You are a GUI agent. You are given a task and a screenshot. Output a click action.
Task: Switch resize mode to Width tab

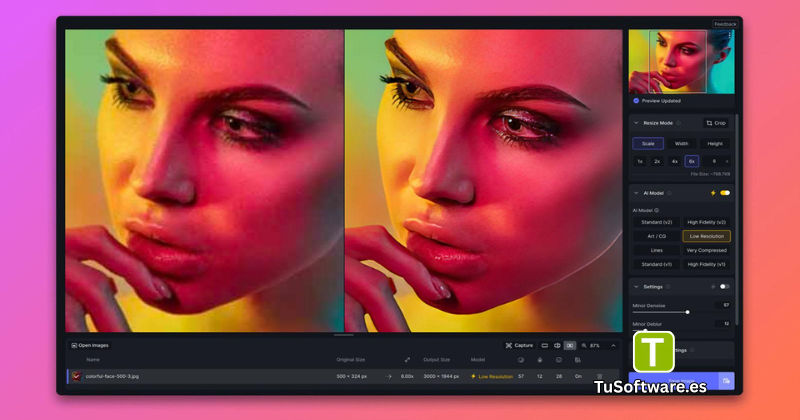(682, 144)
